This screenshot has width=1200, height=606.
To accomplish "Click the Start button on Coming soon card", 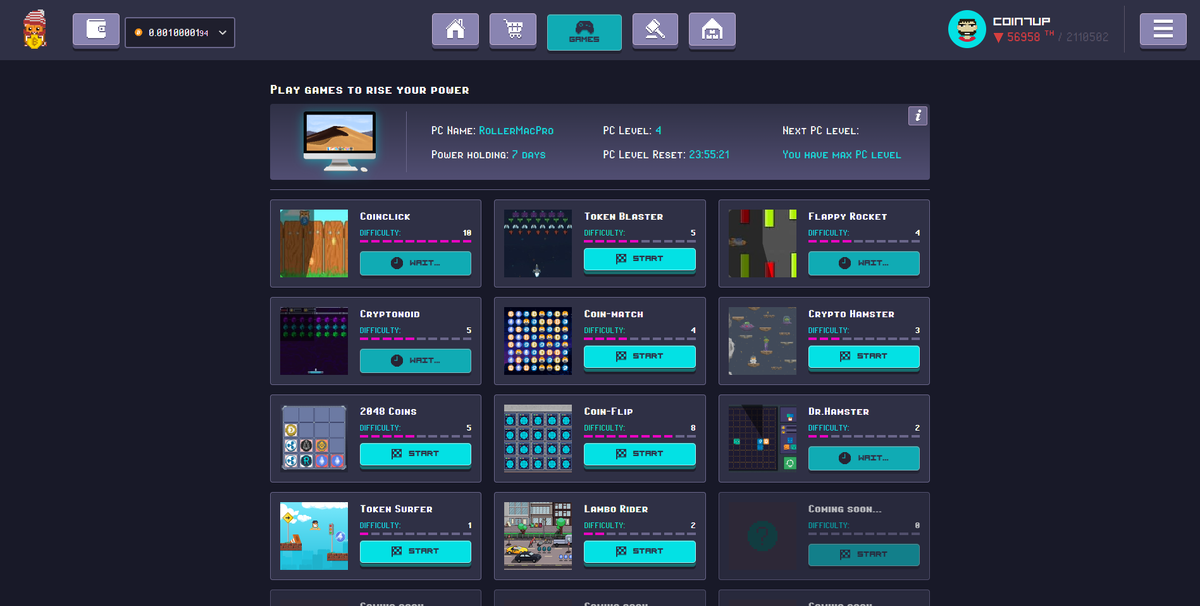I will click(863, 554).
